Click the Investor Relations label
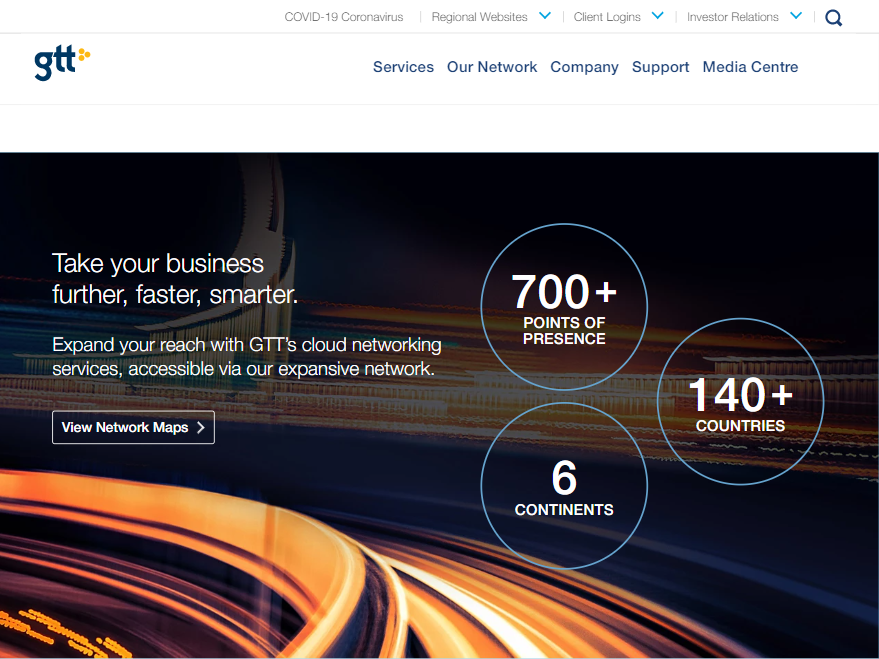 (733, 17)
